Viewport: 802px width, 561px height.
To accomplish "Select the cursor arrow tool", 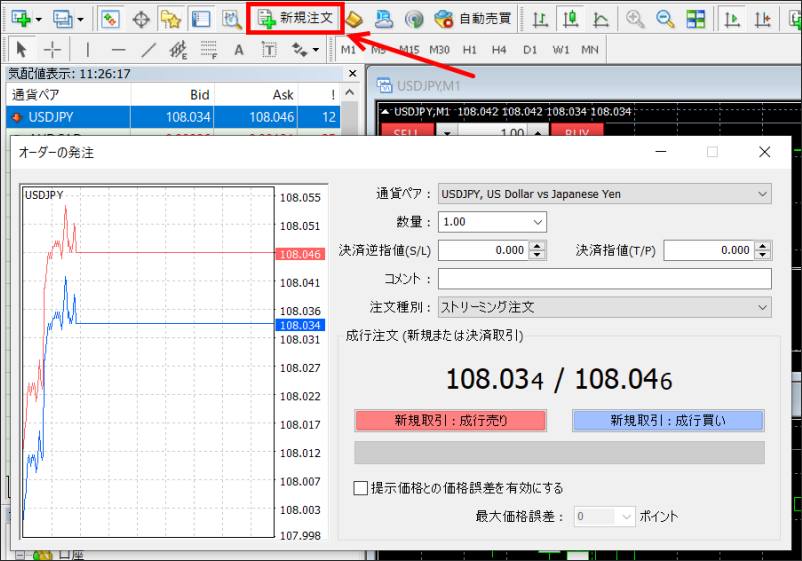I will 21,50.
